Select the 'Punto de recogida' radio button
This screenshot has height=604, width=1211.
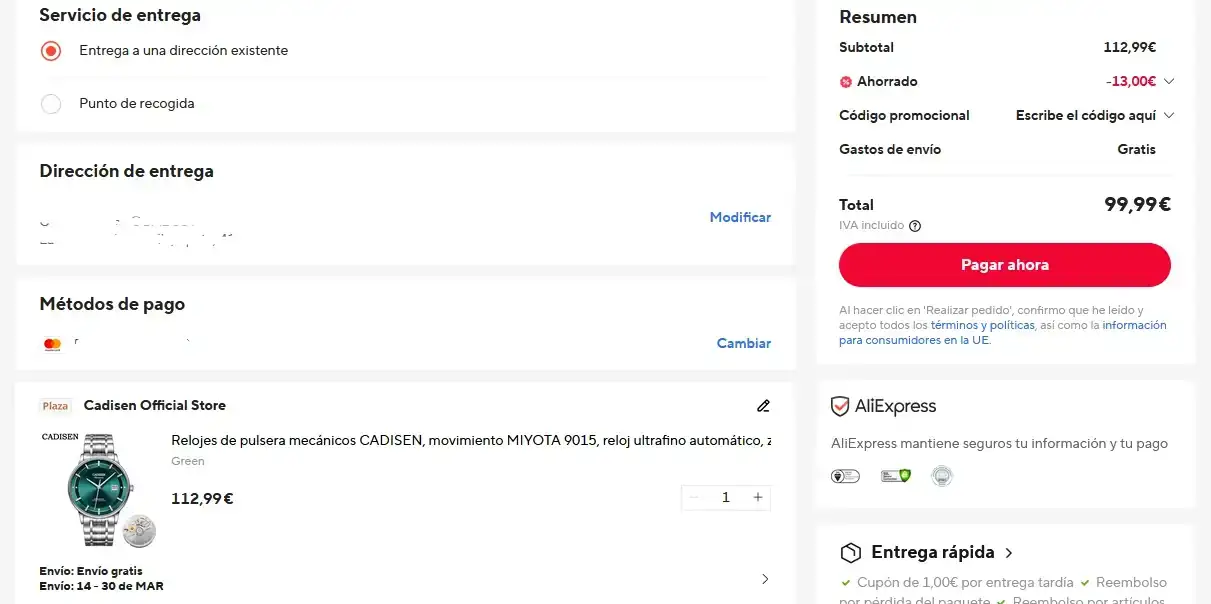click(51, 104)
